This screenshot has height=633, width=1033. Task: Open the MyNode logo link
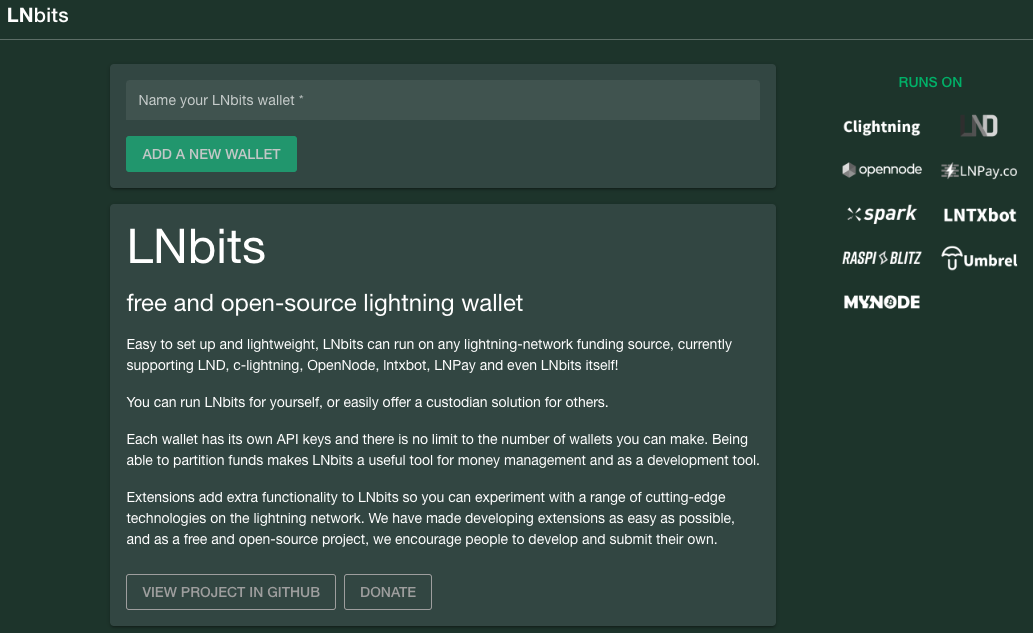(x=881, y=302)
